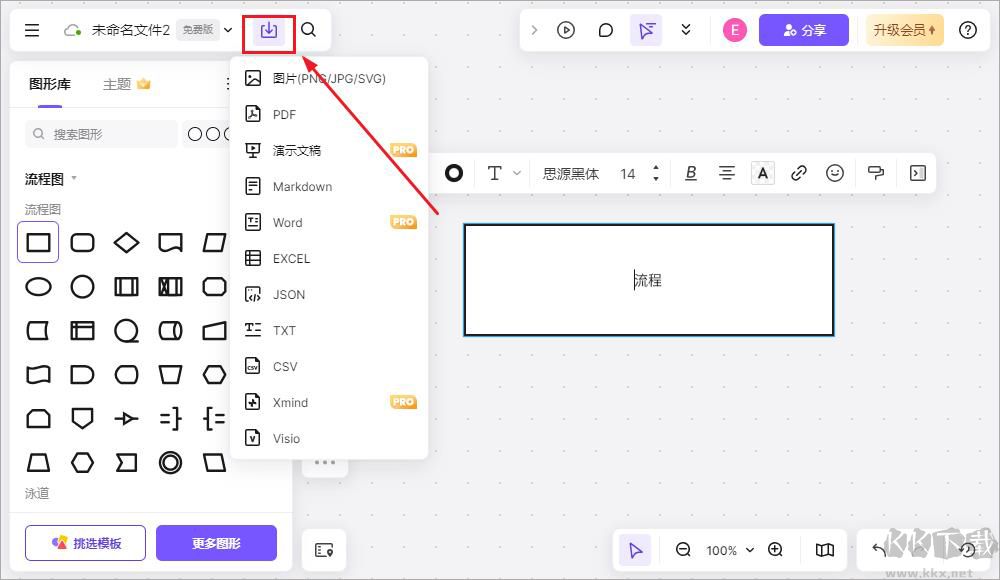This screenshot has height=580, width=1000.
Task: Export as 演示文稿
Action: (x=329, y=151)
